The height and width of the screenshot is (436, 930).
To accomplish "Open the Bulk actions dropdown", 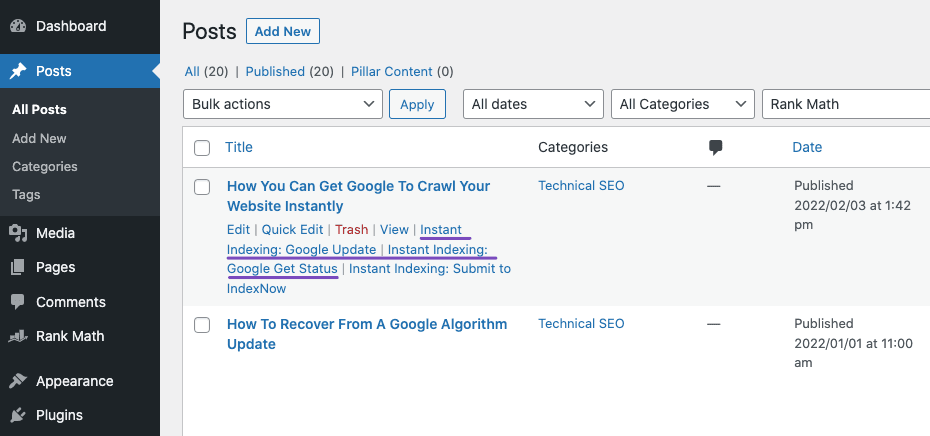I will [x=283, y=104].
